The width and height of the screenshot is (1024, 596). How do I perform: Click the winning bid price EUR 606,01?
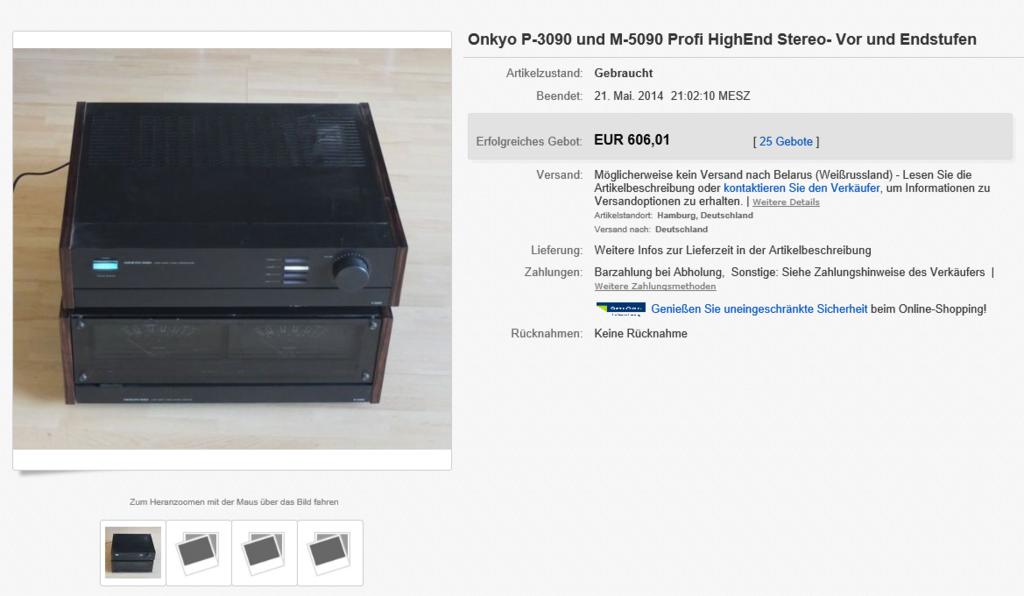[x=632, y=140]
